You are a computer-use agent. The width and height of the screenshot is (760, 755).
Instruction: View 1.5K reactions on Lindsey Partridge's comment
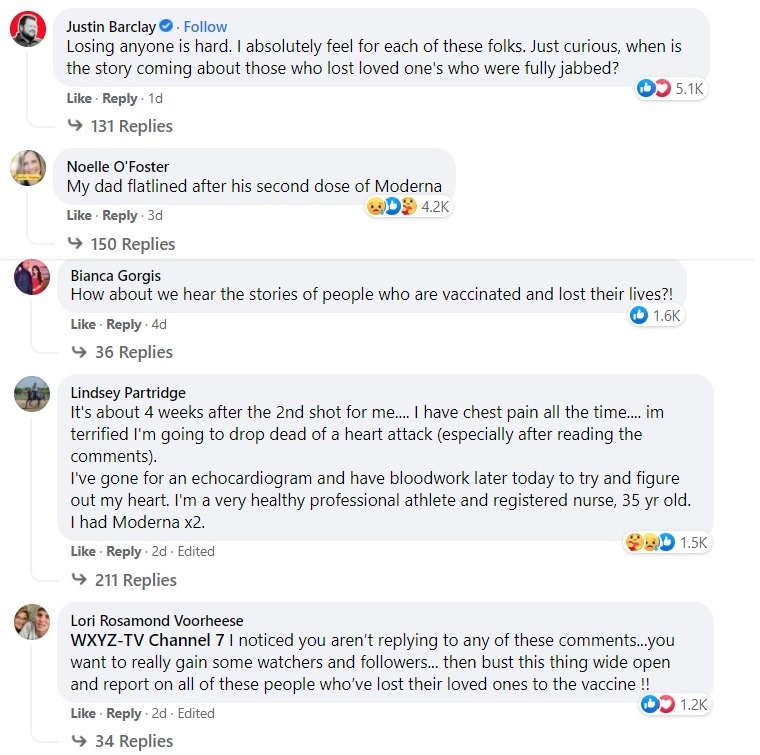click(x=667, y=542)
